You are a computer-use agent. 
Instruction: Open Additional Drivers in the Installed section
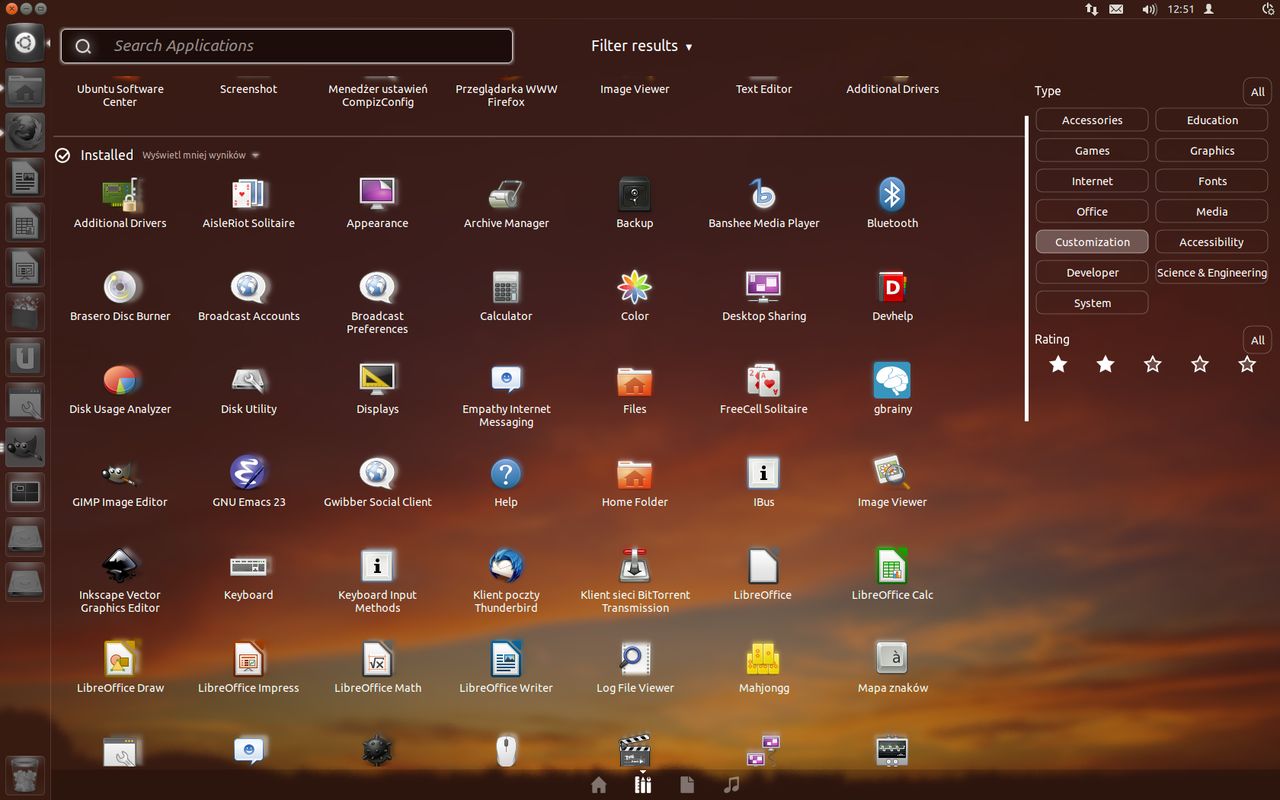pos(120,203)
